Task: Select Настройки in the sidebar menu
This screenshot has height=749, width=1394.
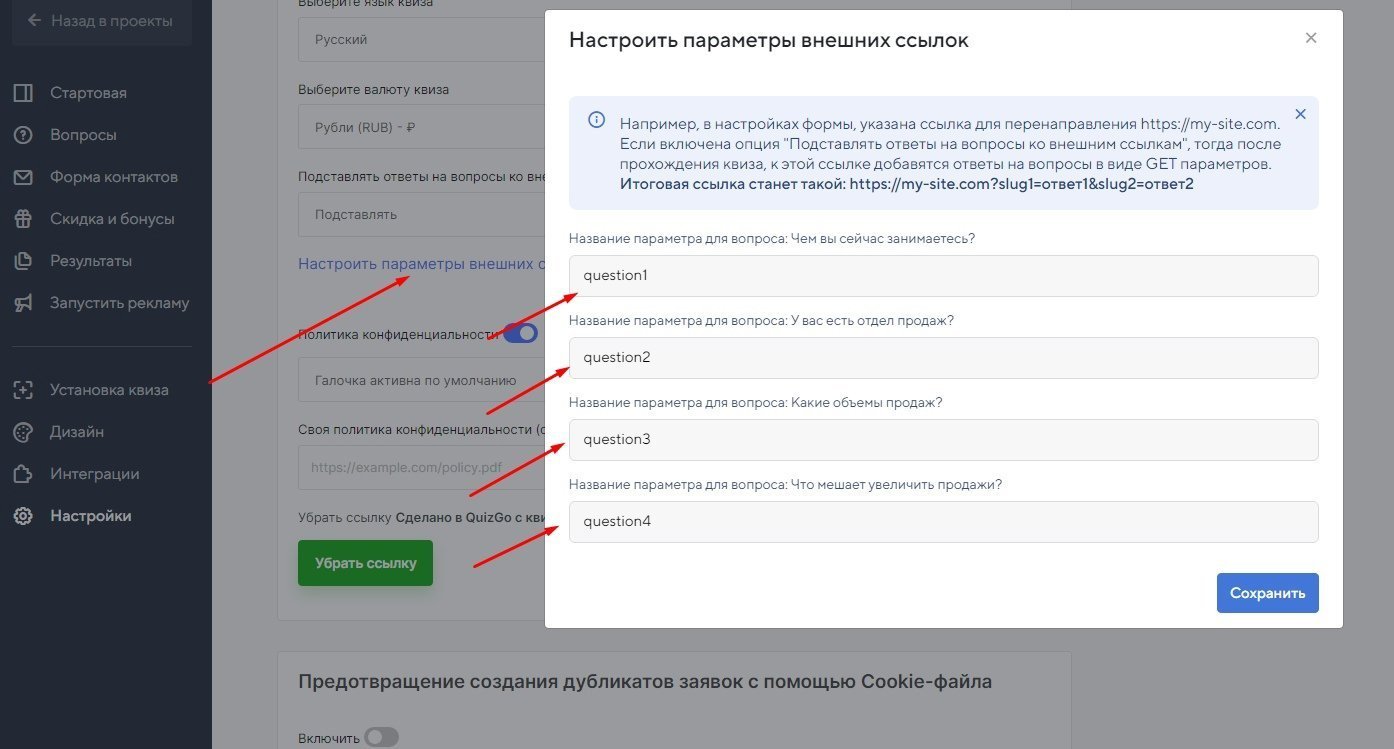Action: 90,516
